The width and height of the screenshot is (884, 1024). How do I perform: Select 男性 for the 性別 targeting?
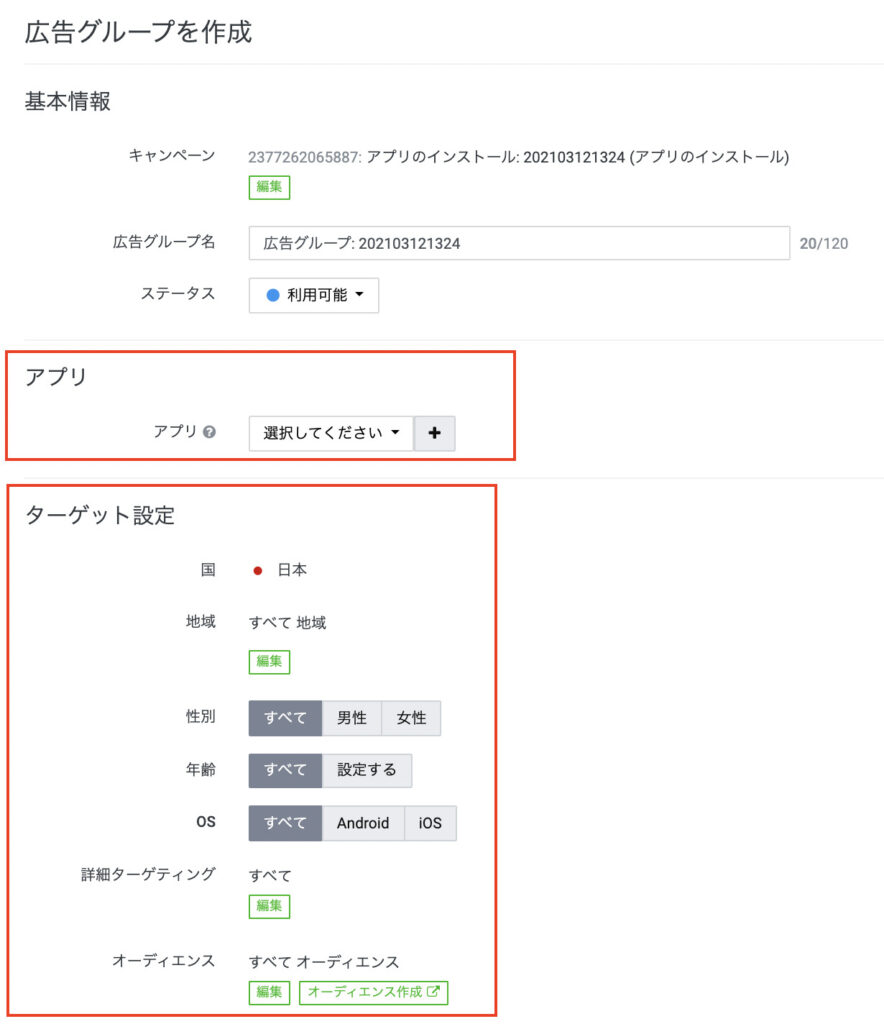352,717
